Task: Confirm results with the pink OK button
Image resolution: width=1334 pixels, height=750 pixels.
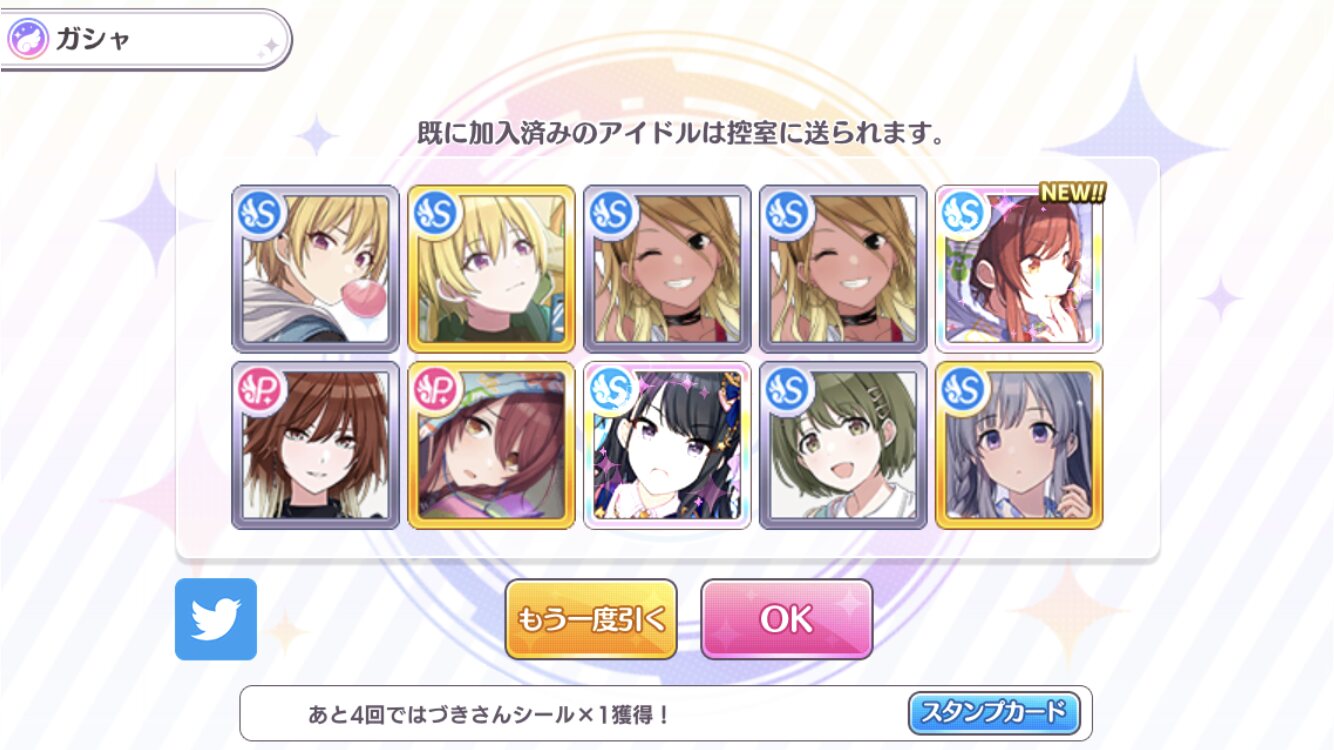Action: (x=786, y=620)
